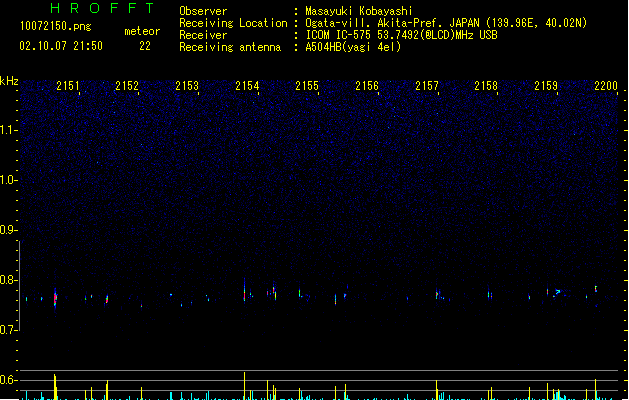Select observer name Masayuki Kobayashi
The width and height of the screenshot is (629, 400).
coord(359,11)
